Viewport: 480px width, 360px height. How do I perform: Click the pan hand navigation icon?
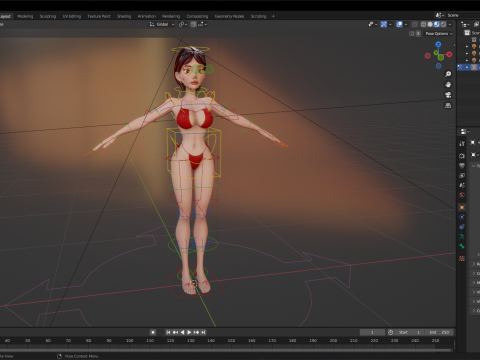(448, 84)
